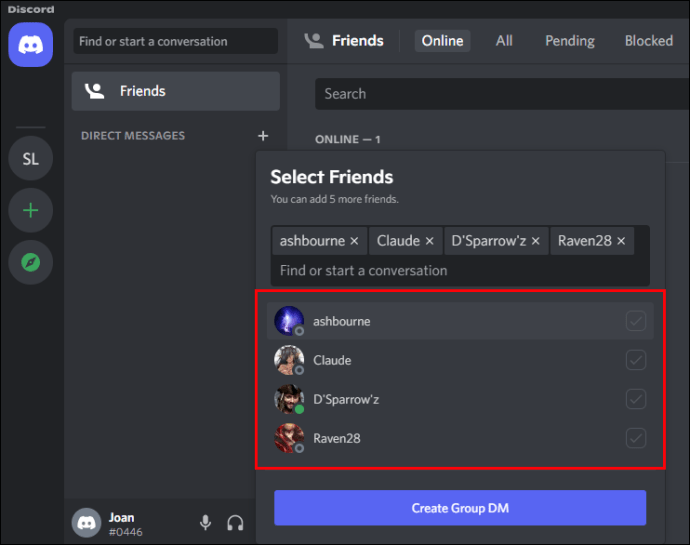Uncheck the ashbourne checkbox

[635, 321]
